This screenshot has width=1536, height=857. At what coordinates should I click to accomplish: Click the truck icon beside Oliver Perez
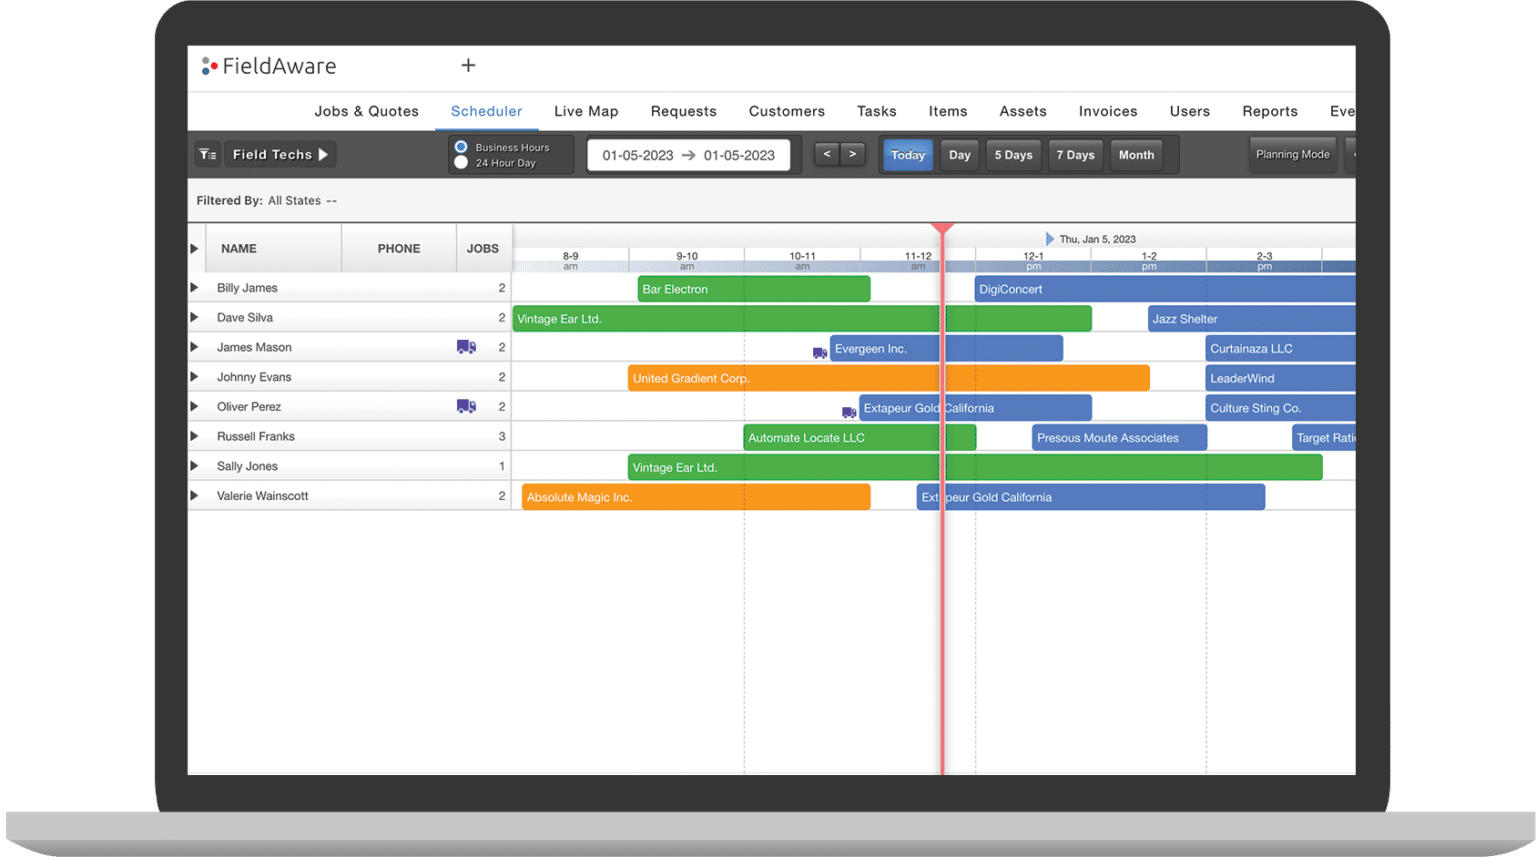click(x=466, y=406)
